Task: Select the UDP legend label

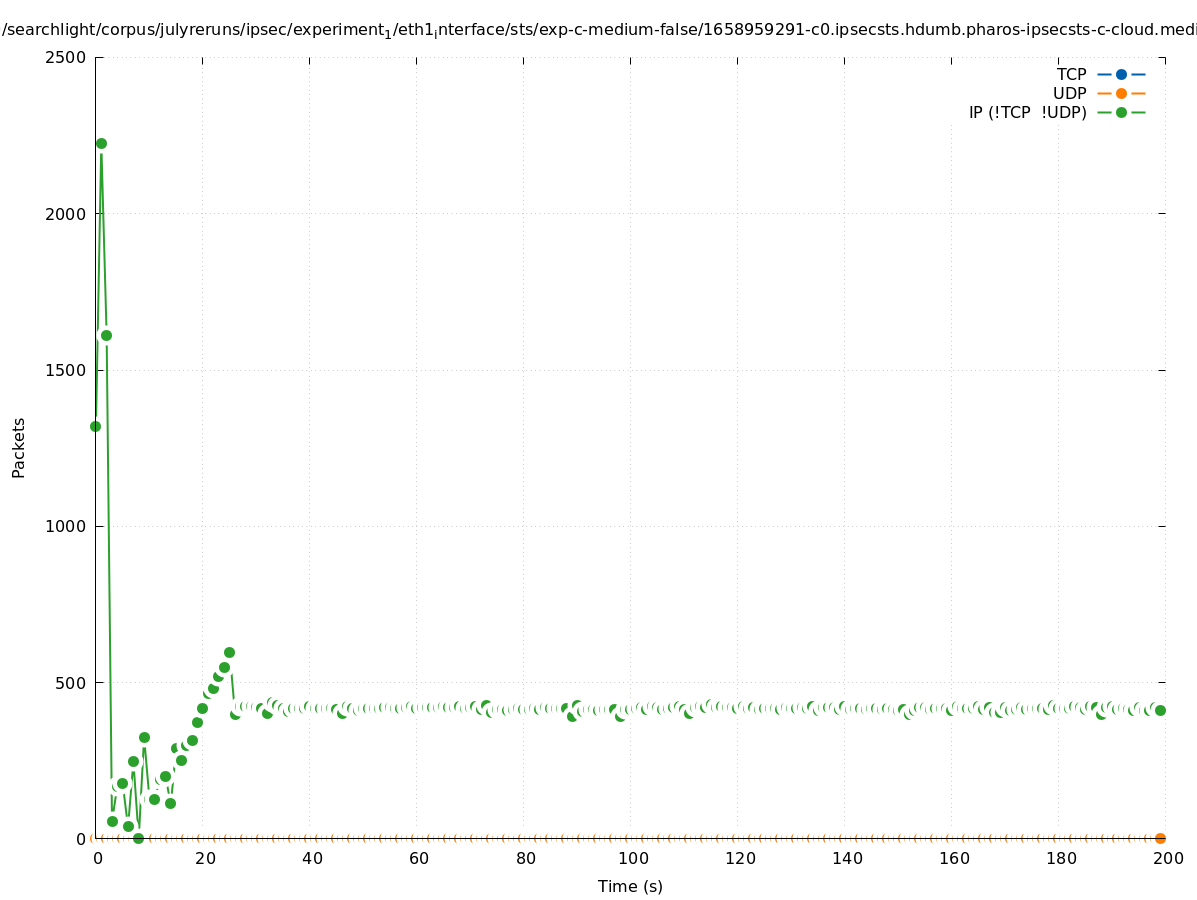Action: [x=1069, y=93]
